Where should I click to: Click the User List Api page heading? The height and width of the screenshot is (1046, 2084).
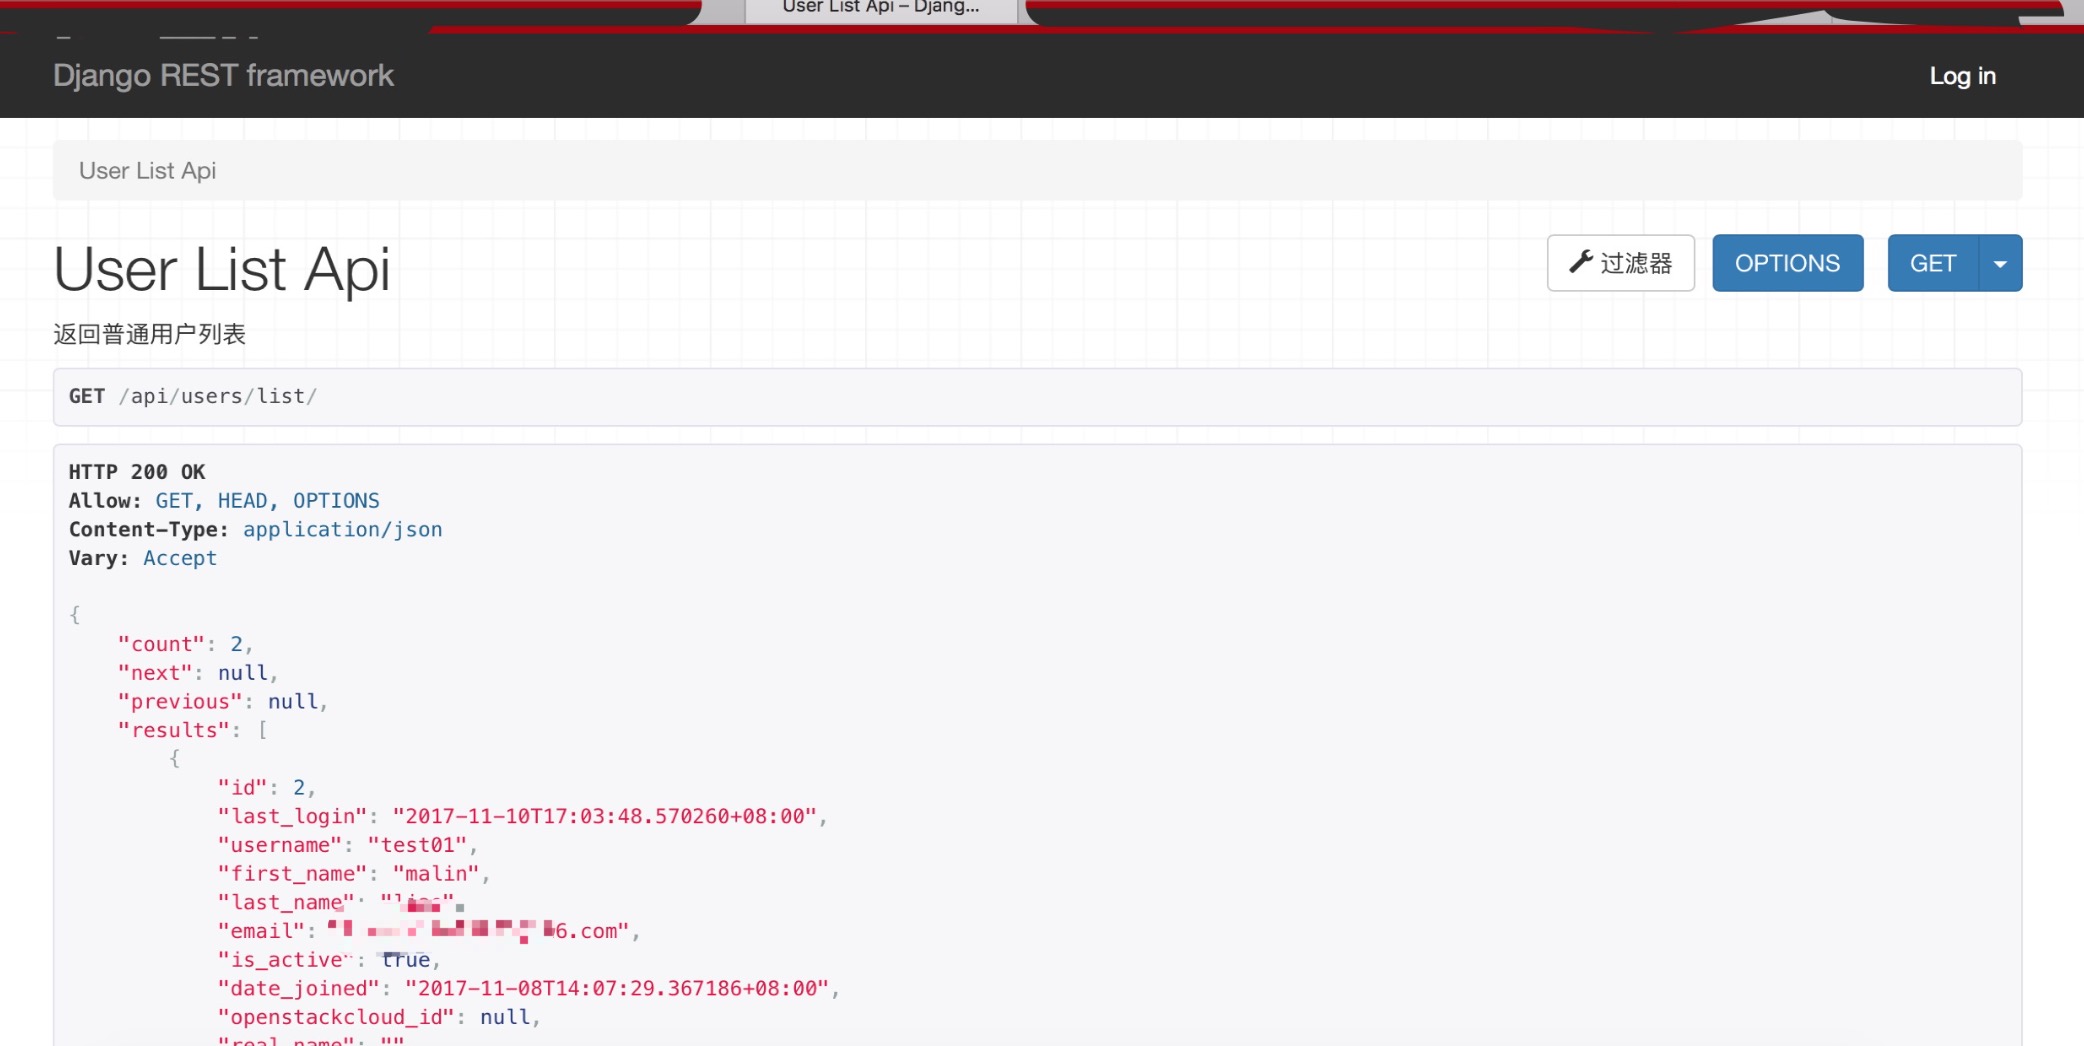point(222,270)
